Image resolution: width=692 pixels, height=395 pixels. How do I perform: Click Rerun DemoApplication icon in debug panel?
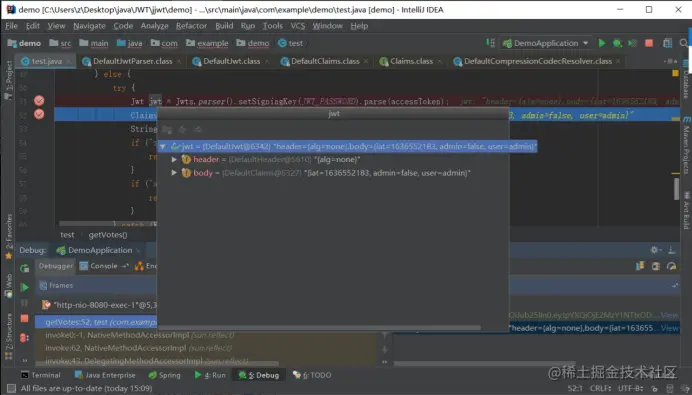pos(25,268)
